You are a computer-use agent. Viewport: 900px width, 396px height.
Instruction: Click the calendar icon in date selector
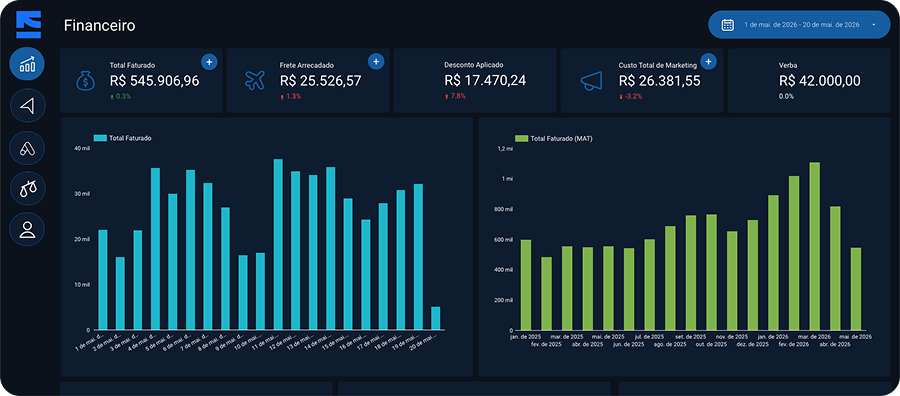tap(727, 25)
